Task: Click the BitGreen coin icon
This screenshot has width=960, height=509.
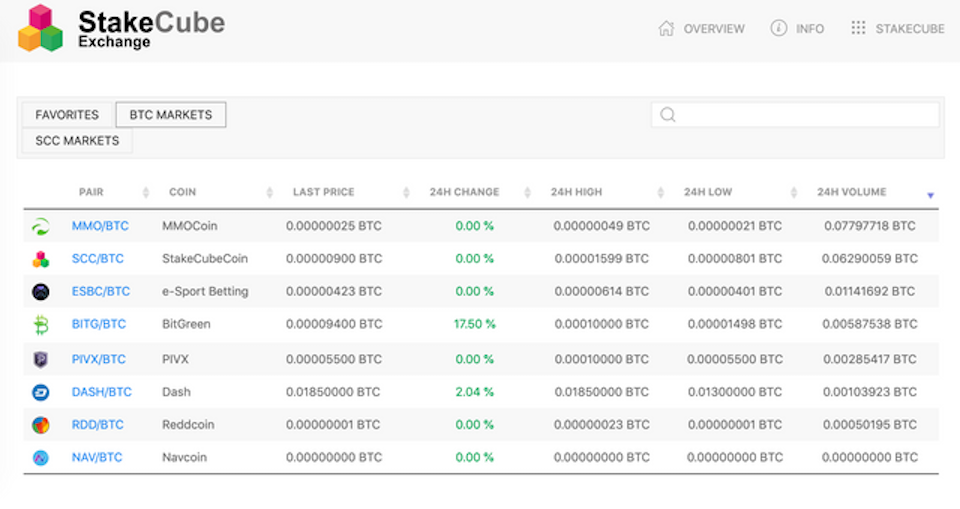Action: [x=40, y=325]
